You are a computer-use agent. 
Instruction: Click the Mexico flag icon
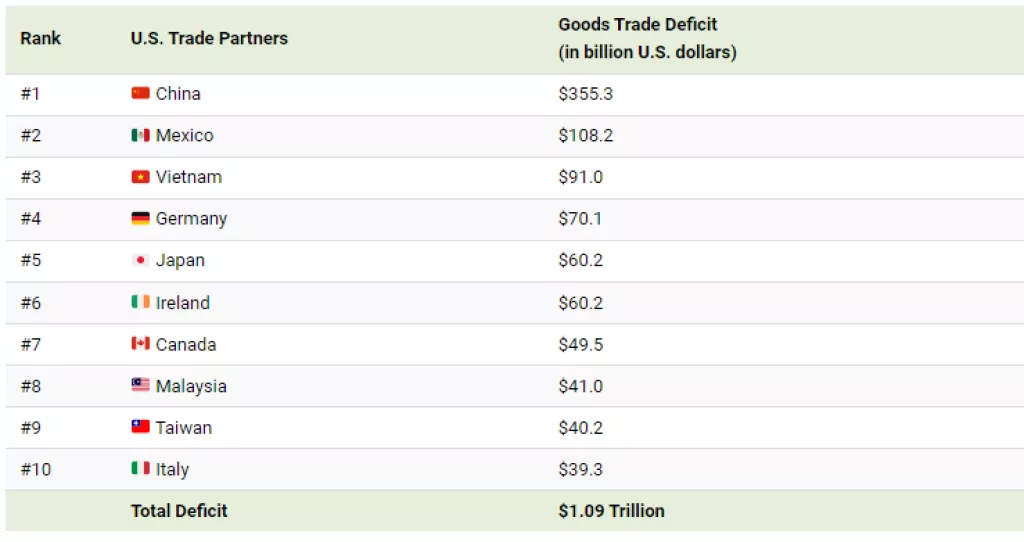(x=140, y=135)
